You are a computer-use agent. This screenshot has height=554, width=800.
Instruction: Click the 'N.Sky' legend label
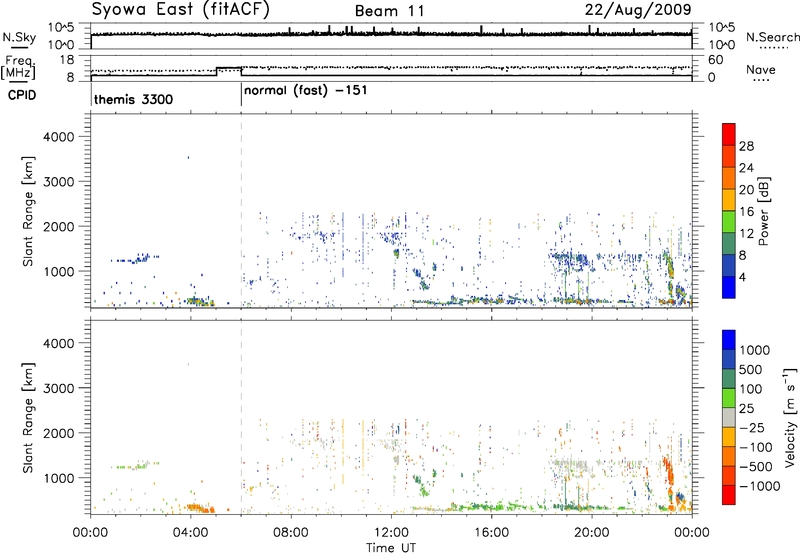tap(19, 37)
